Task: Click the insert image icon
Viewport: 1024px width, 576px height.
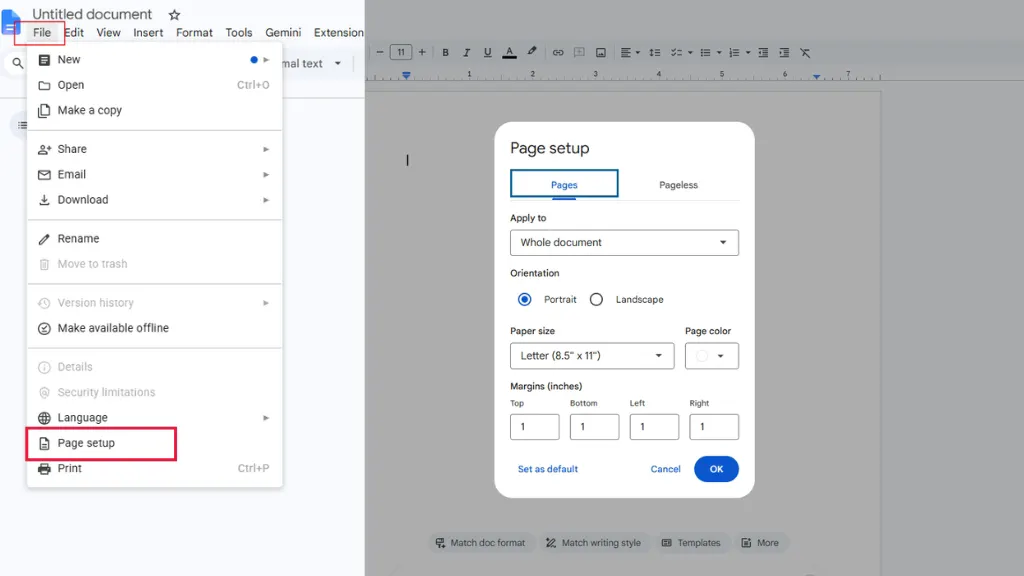Action: pyautogui.click(x=601, y=53)
